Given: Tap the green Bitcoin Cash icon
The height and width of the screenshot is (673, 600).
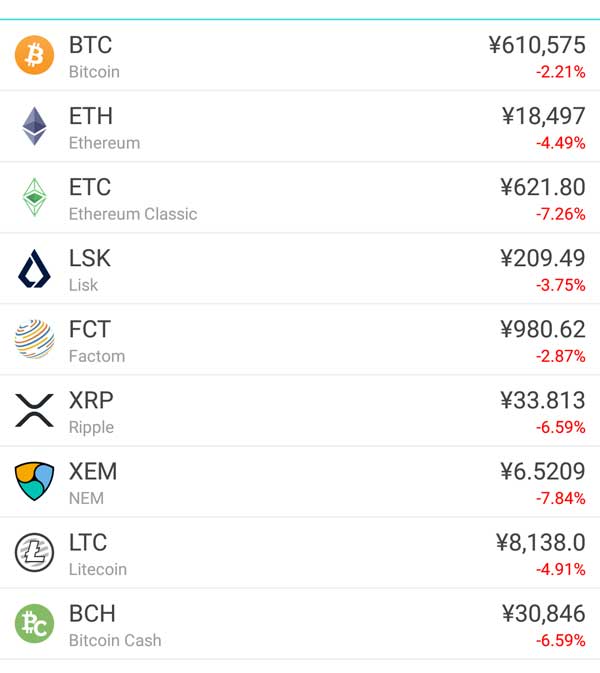Looking at the screenshot, I should [x=35, y=623].
